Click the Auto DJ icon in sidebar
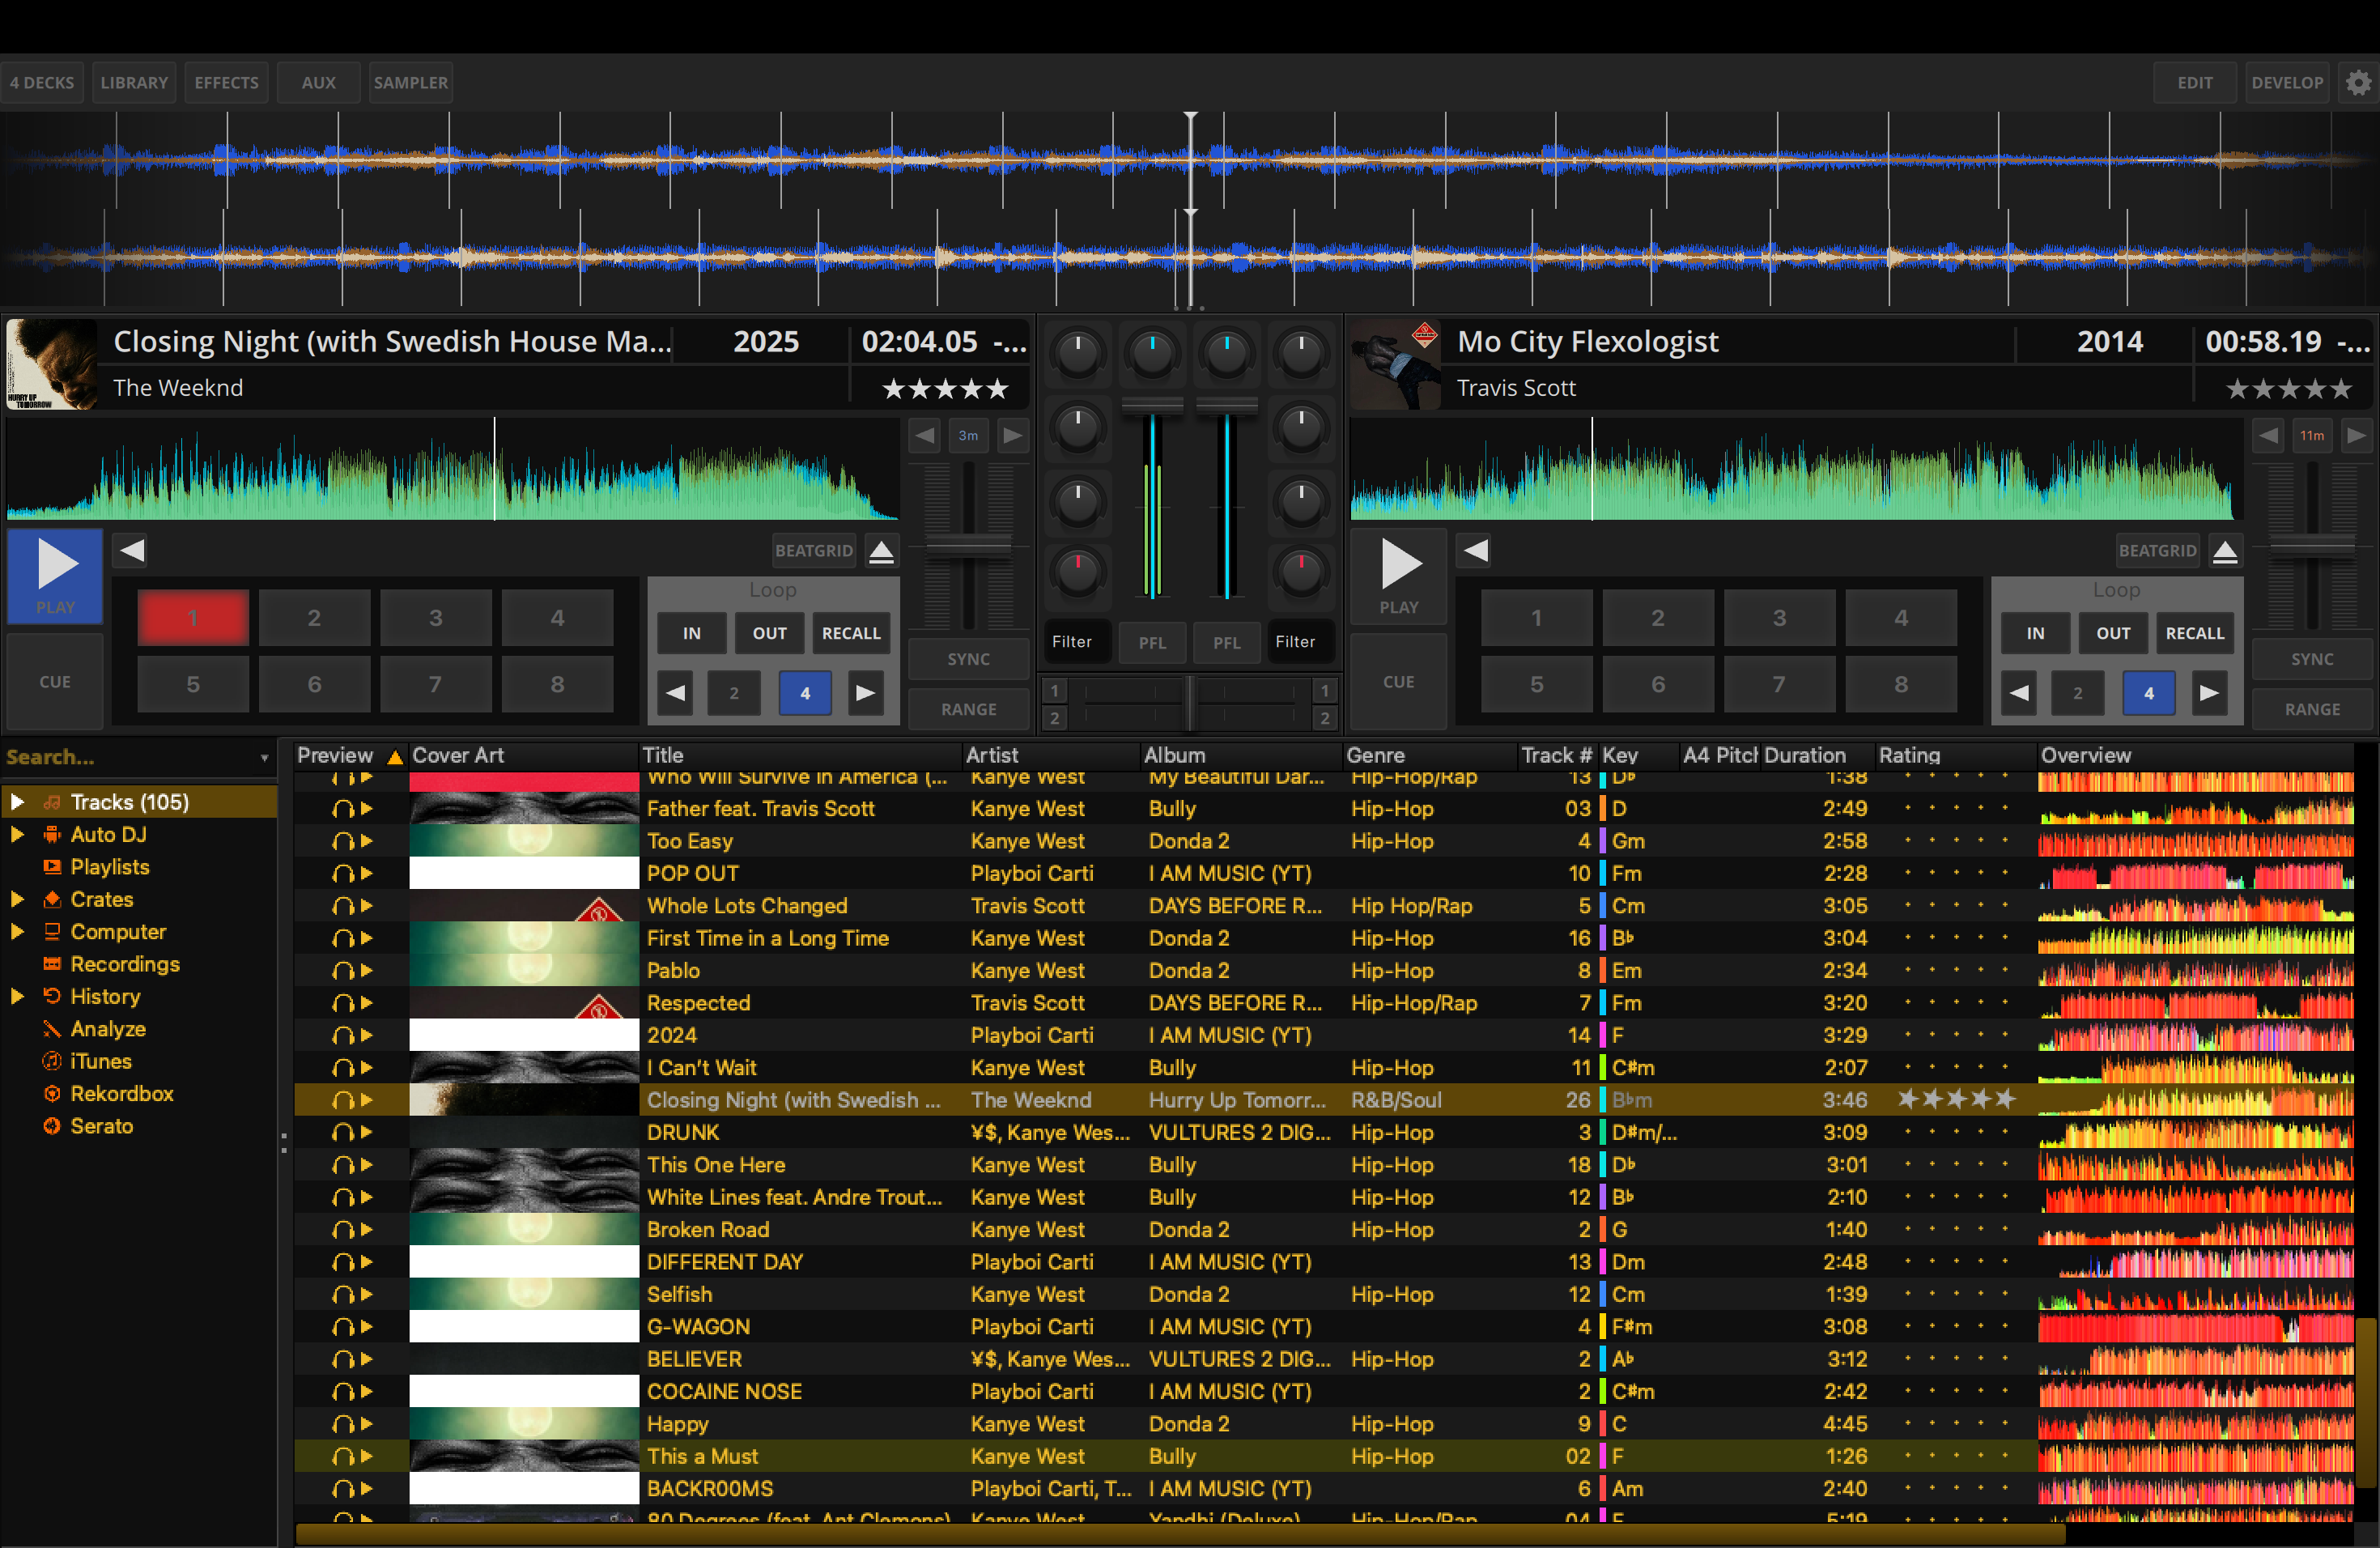This screenshot has height=1548, width=2380. click(x=52, y=834)
